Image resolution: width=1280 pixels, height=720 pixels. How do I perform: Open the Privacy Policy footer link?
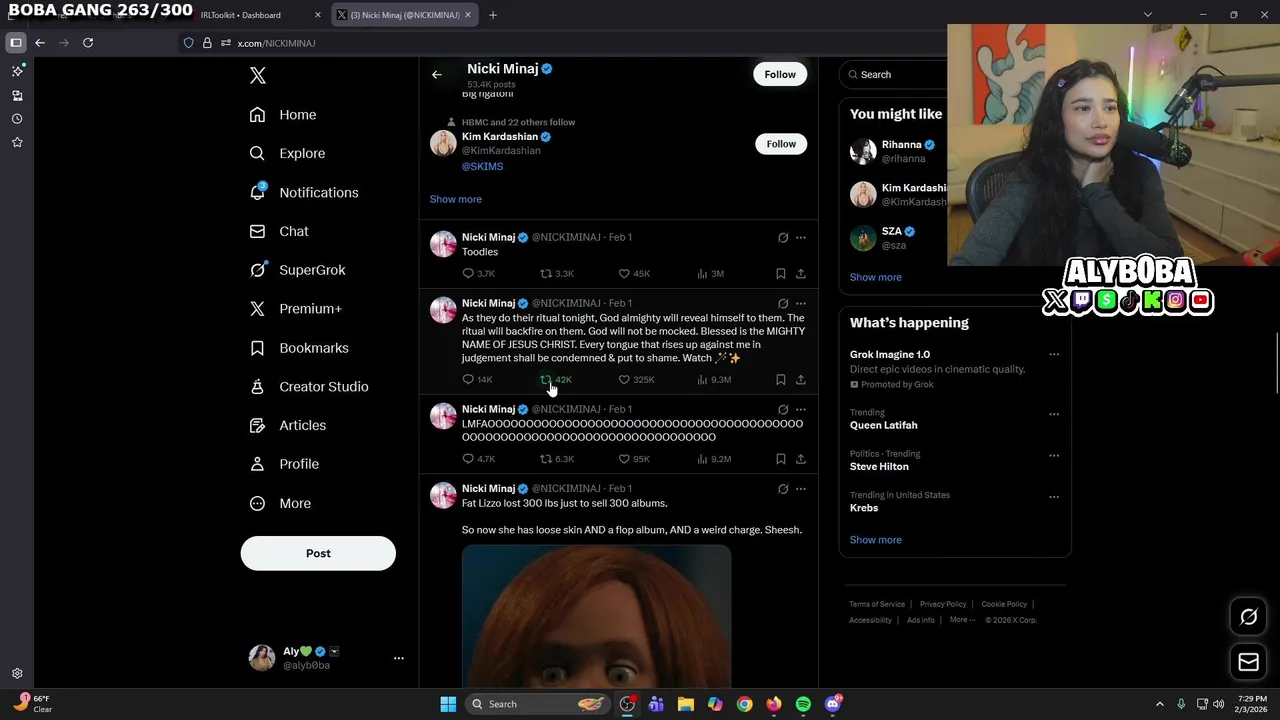[943, 604]
